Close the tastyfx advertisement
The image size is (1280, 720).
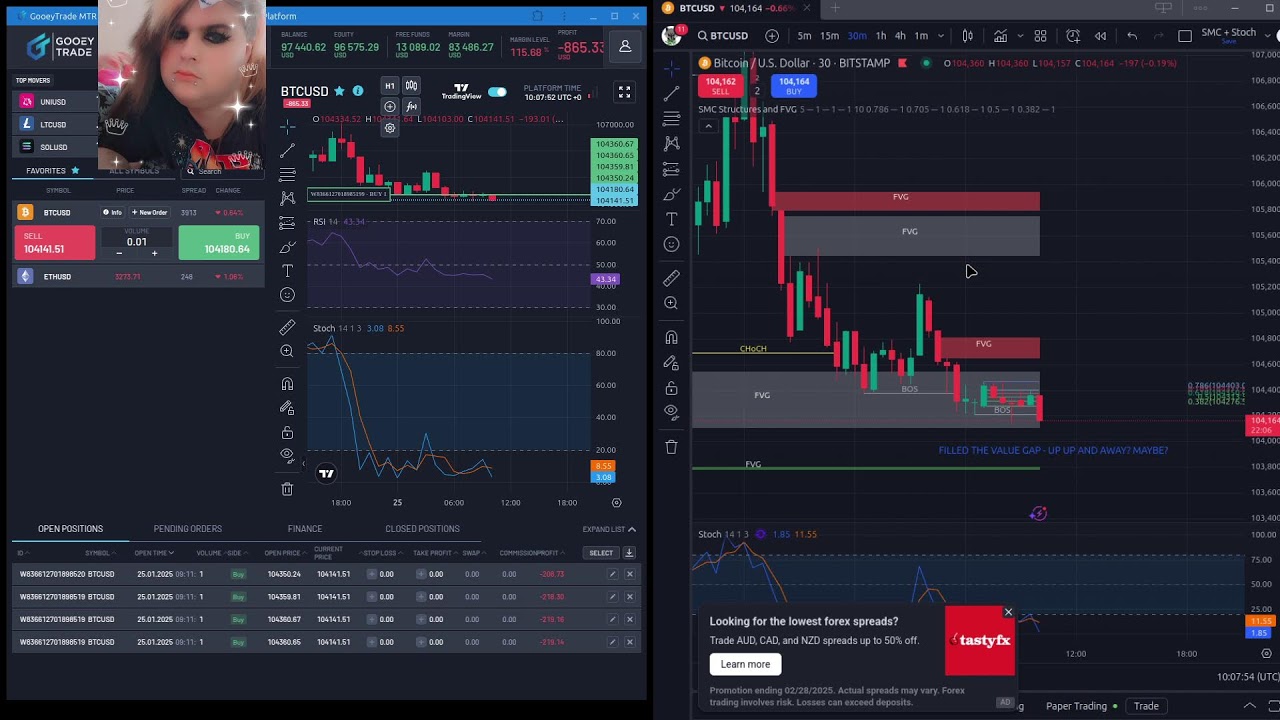tap(1008, 612)
